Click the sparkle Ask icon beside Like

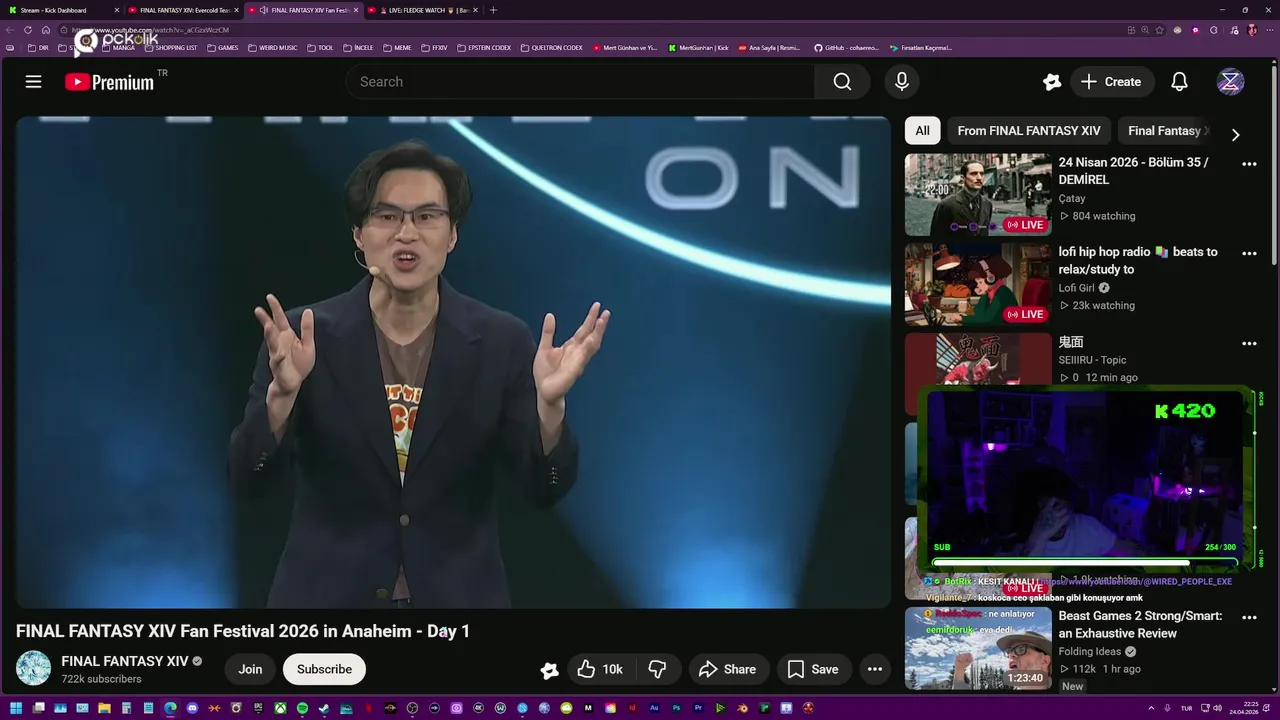(x=549, y=670)
